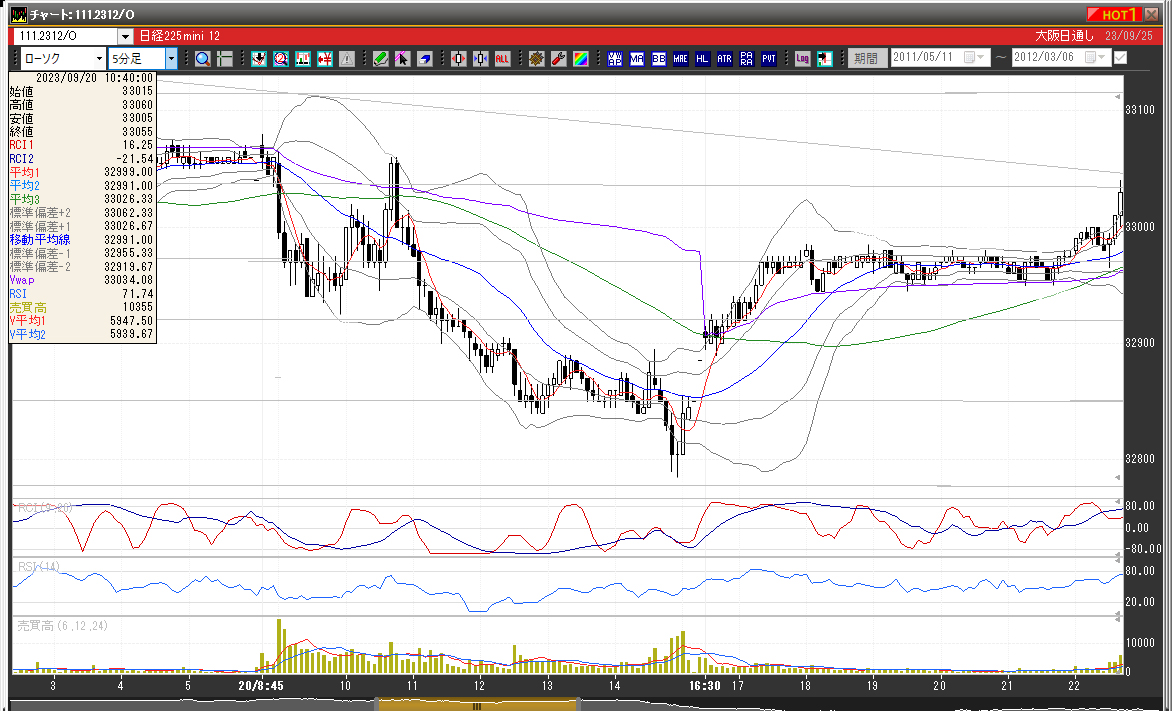Image resolution: width=1172 pixels, height=711 pixels.
Task: Click the RSI value row showing 71.74
Action: (81, 293)
